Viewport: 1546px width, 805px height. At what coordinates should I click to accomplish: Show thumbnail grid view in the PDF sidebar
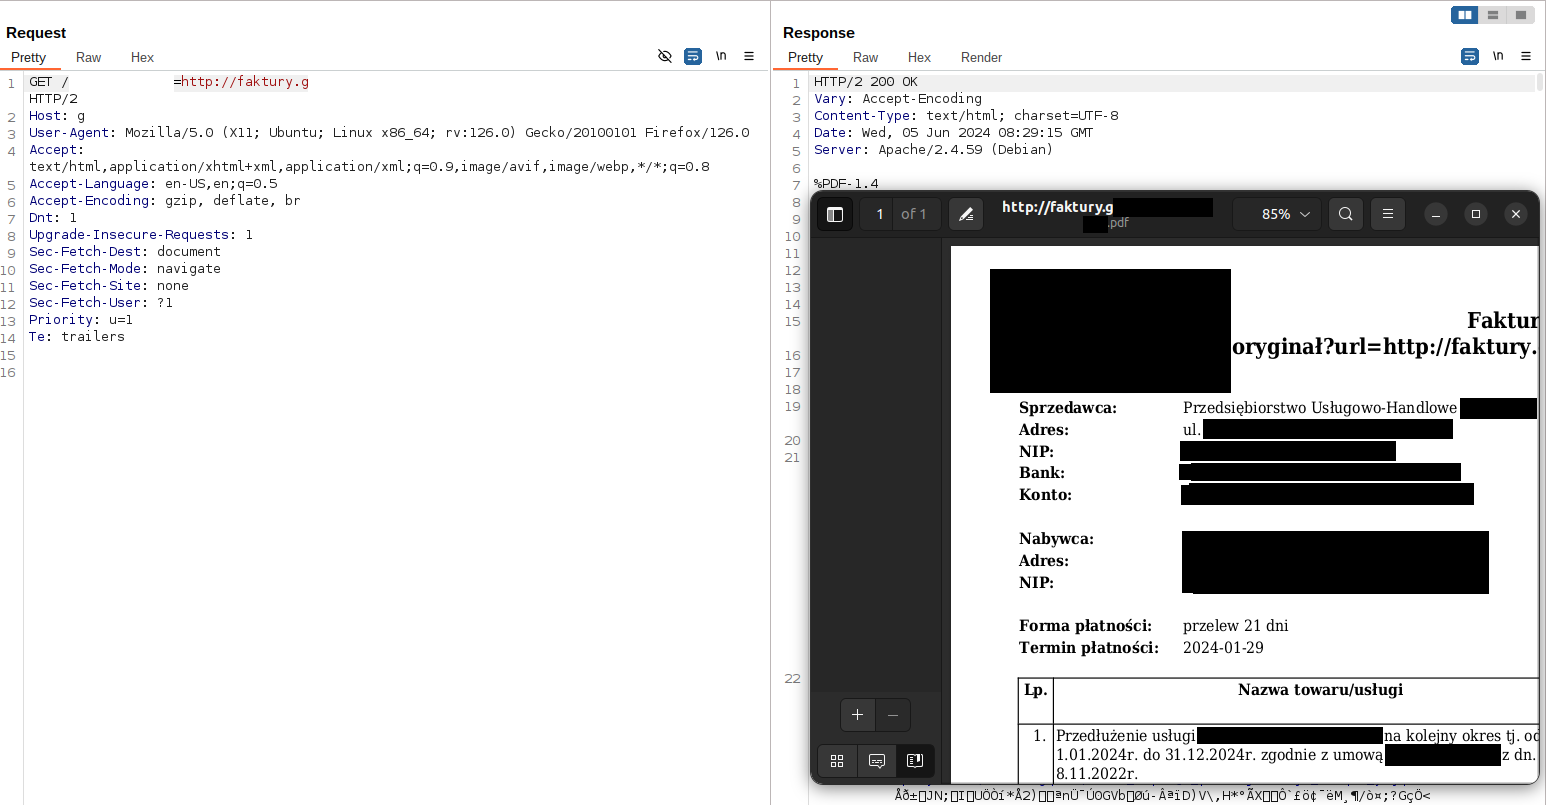click(x=837, y=760)
